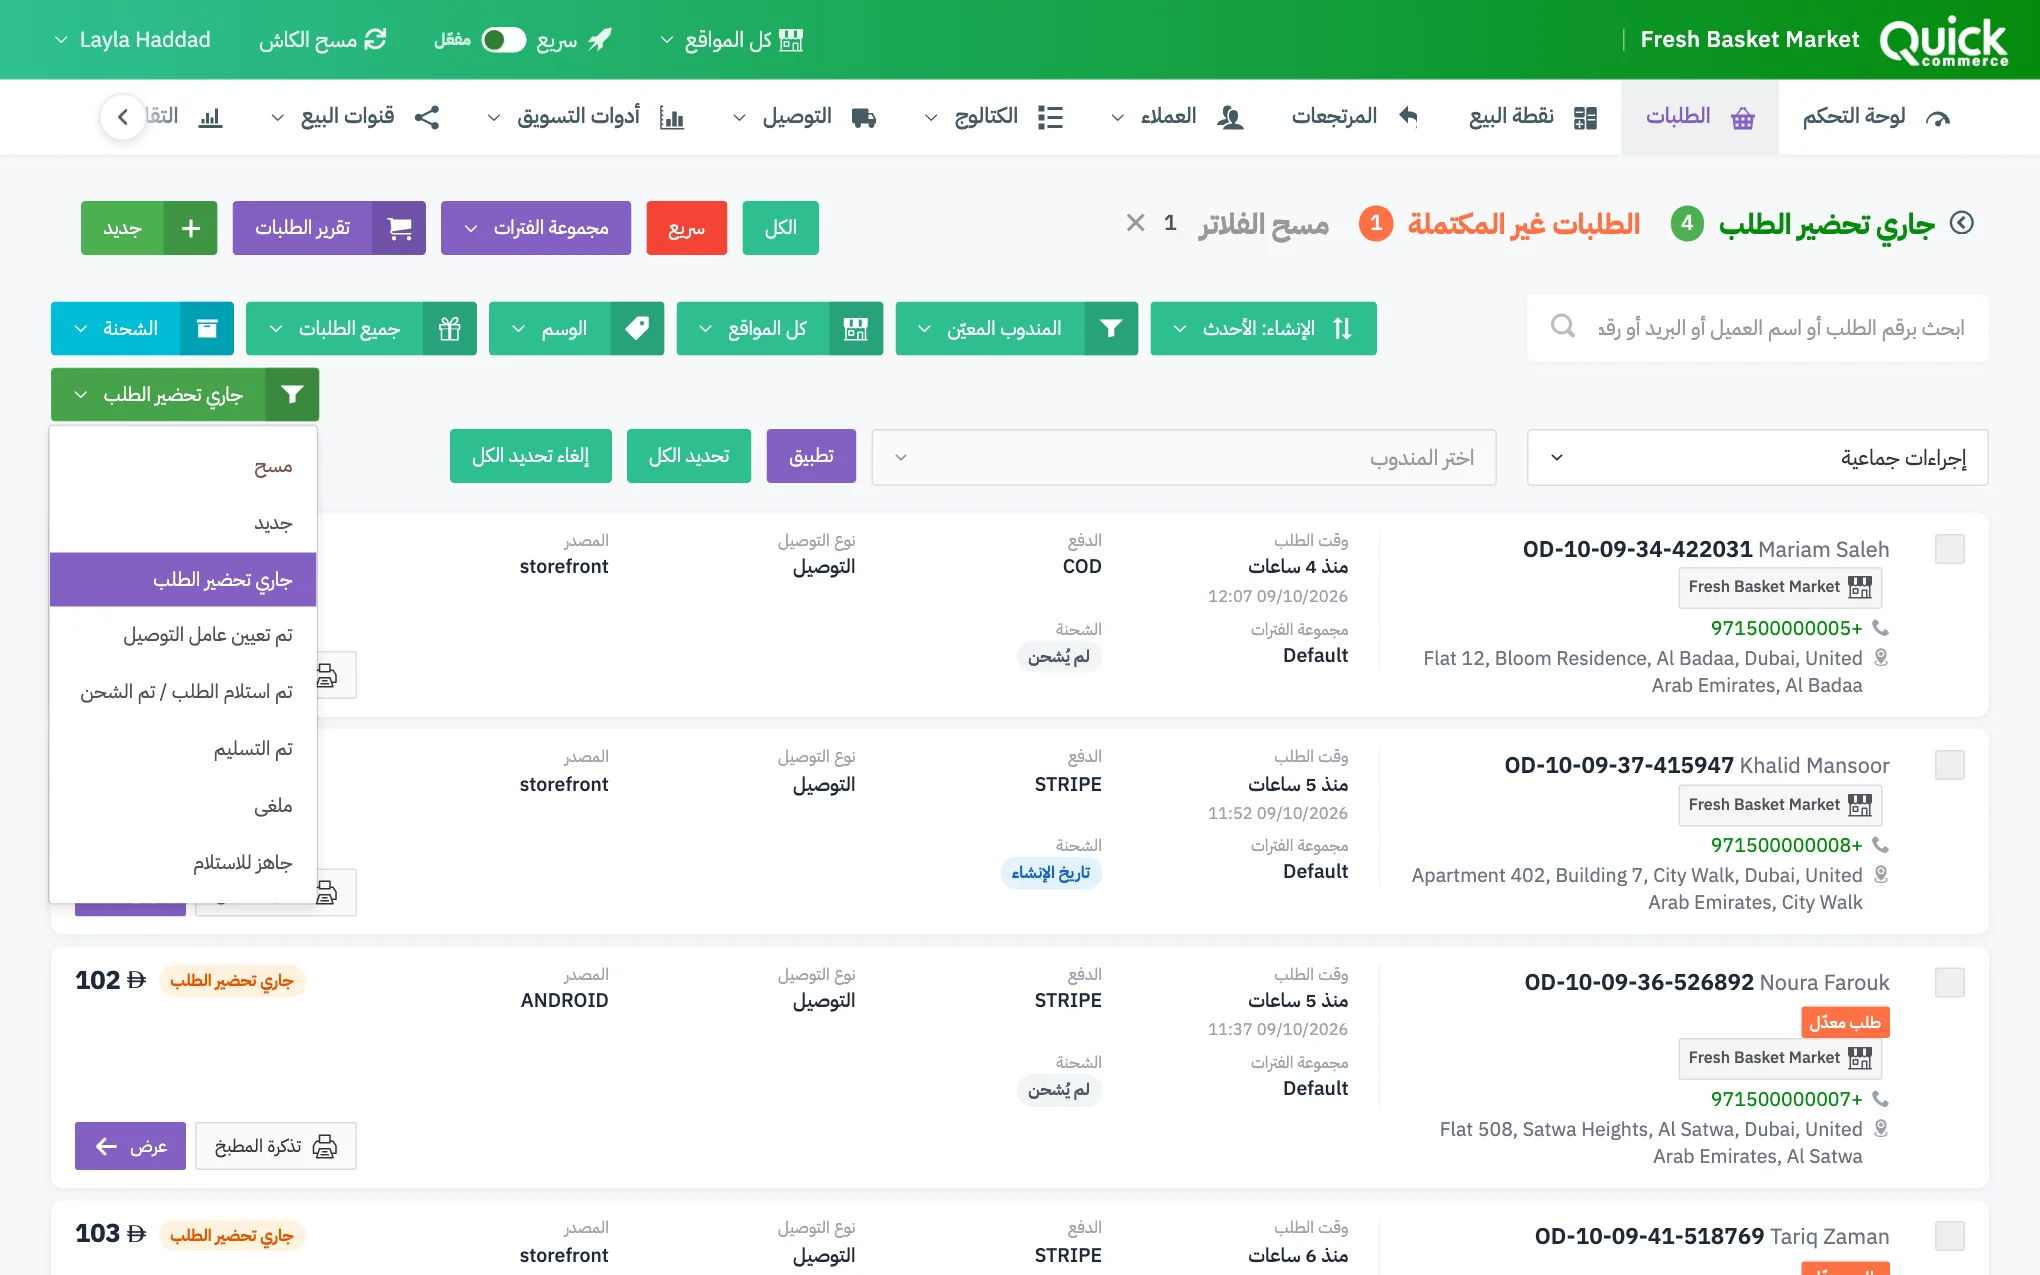Select 'delivery agent assigned' status option

(x=183, y=636)
